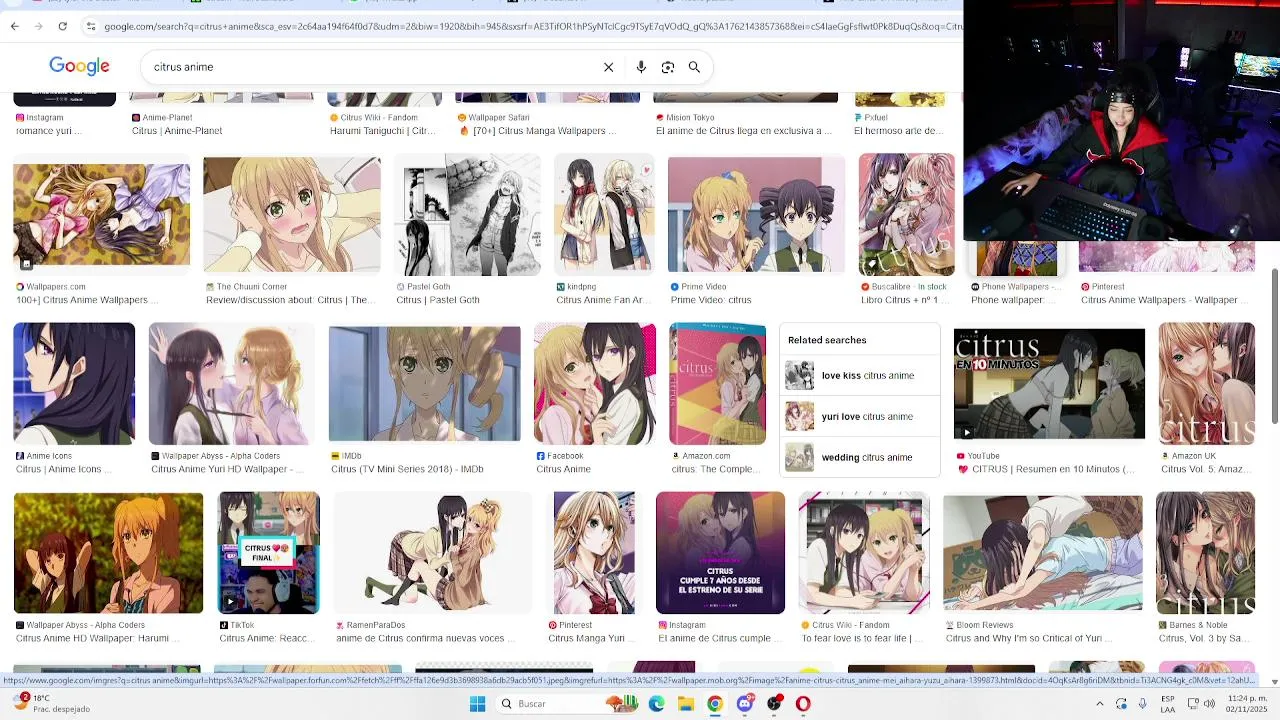Open YouTube CITRUS en 10 minutos thumbnail

(x=1049, y=383)
